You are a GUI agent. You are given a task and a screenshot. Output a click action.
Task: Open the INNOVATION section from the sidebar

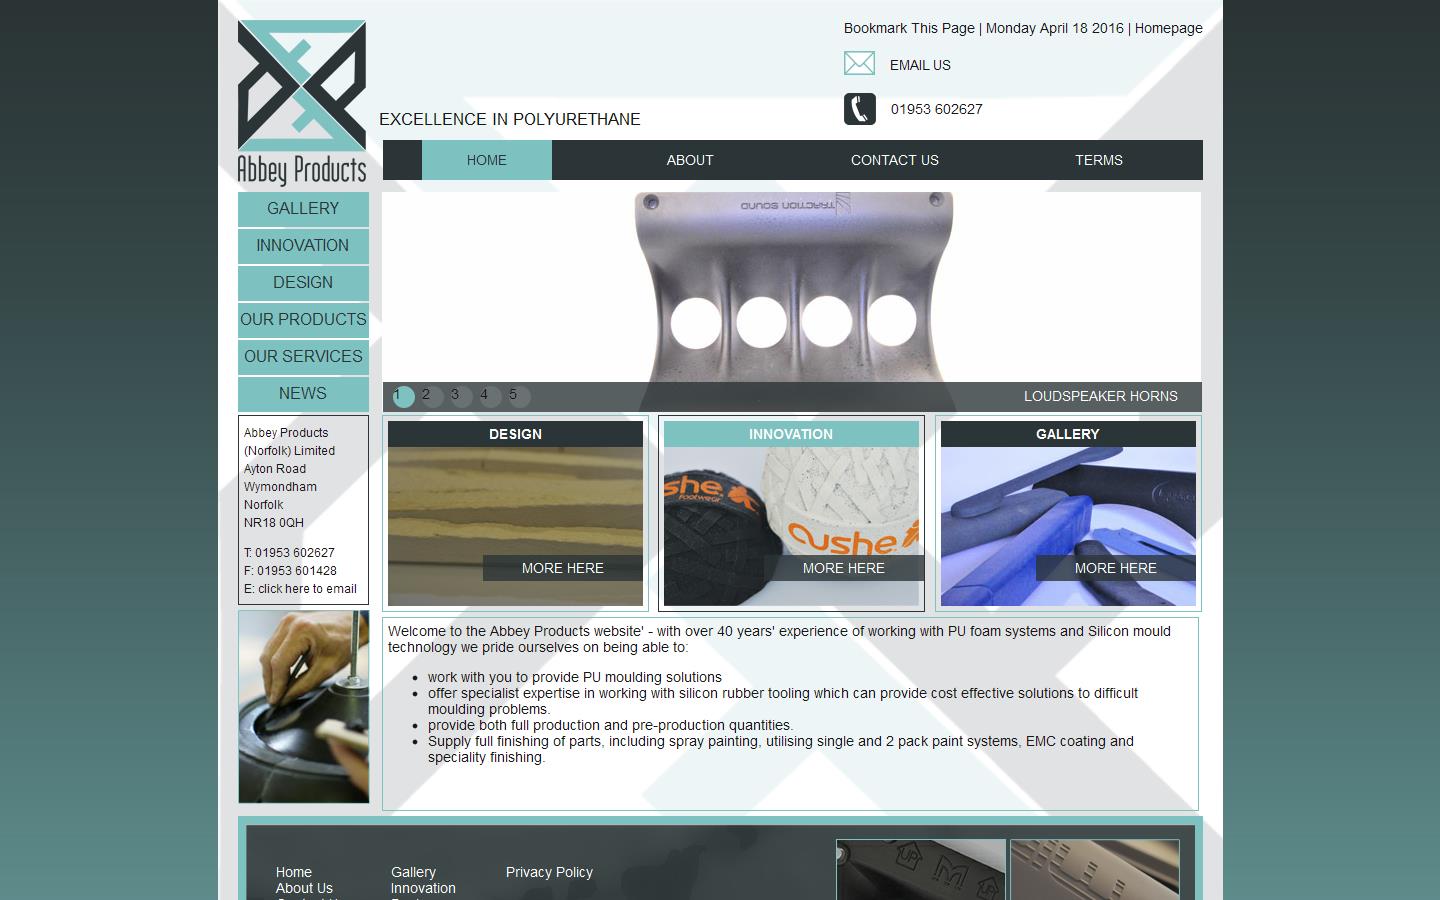302,246
